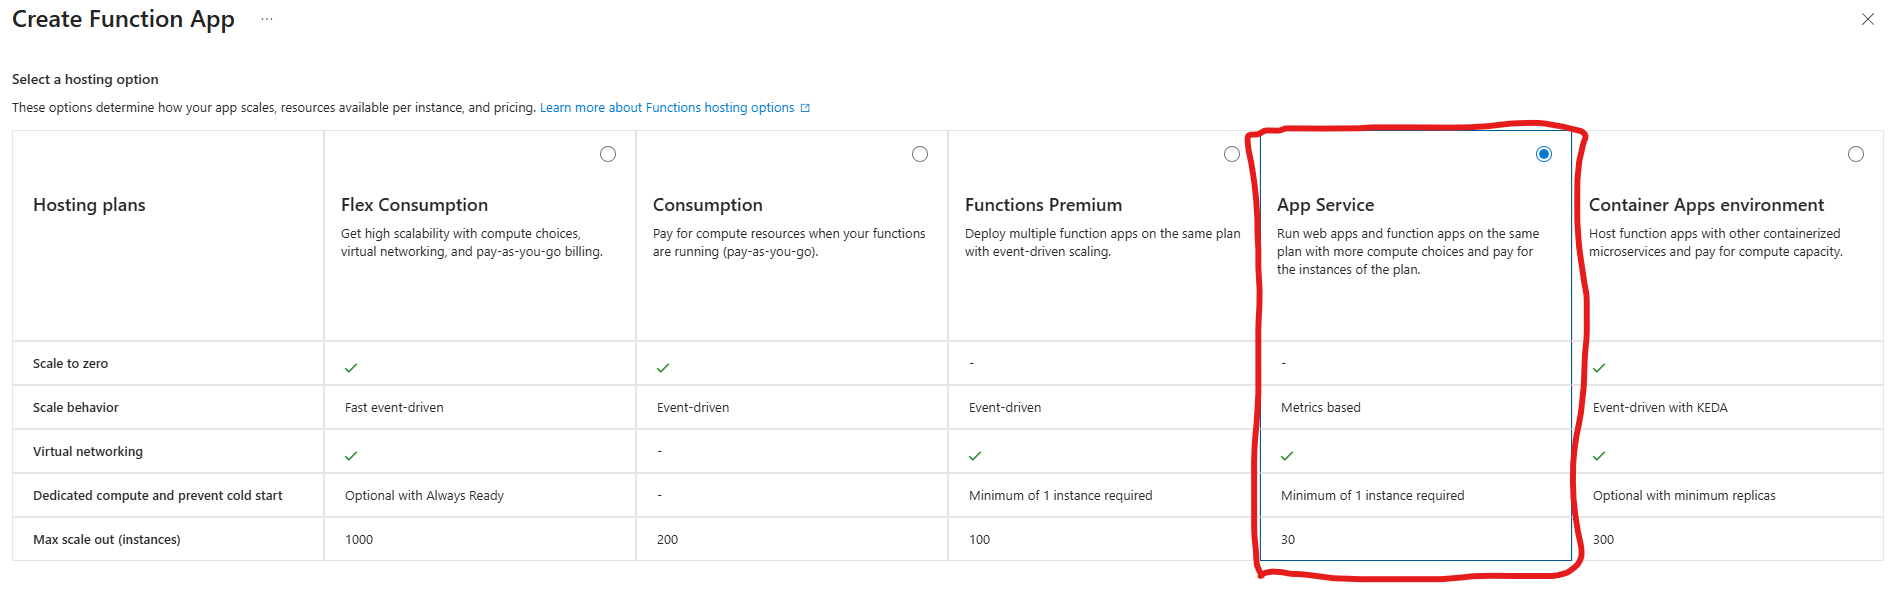Click the selected App Service radio button
This screenshot has width=1893, height=607.
pyautogui.click(x=1544, y=154)
